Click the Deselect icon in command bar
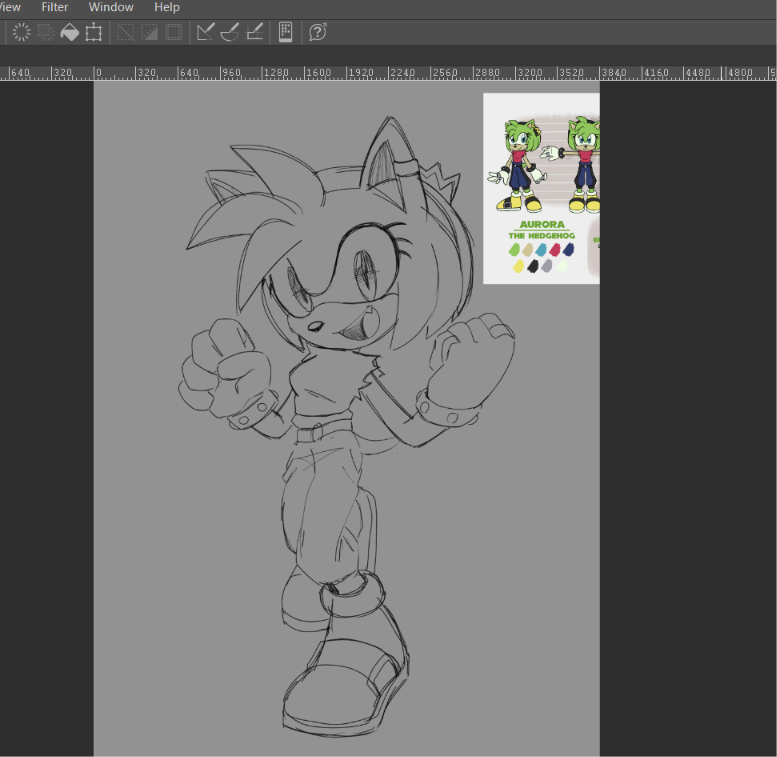Screen dimensions: 777x757 coord(125,32)
